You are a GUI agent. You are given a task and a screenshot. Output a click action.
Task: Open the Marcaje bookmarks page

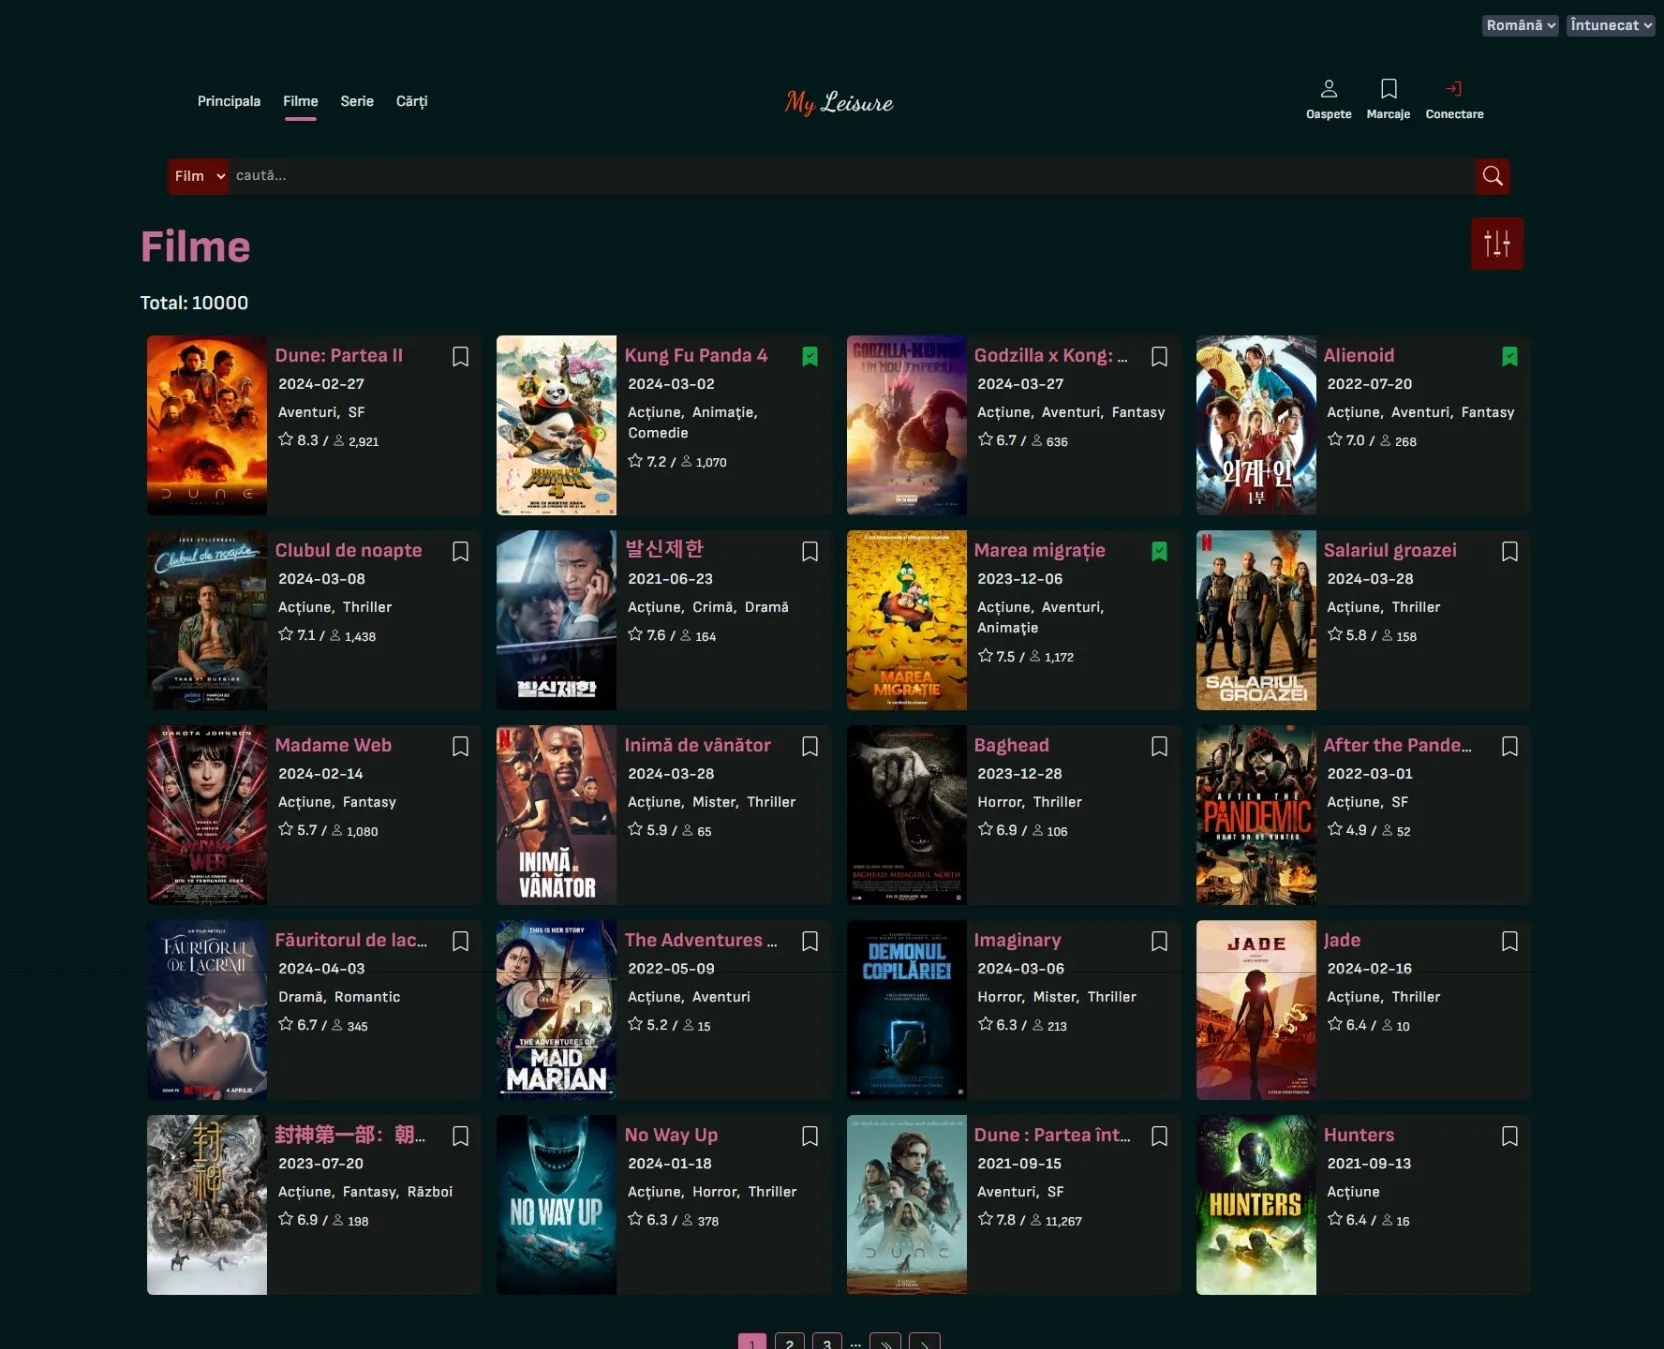coord(1388,99)
